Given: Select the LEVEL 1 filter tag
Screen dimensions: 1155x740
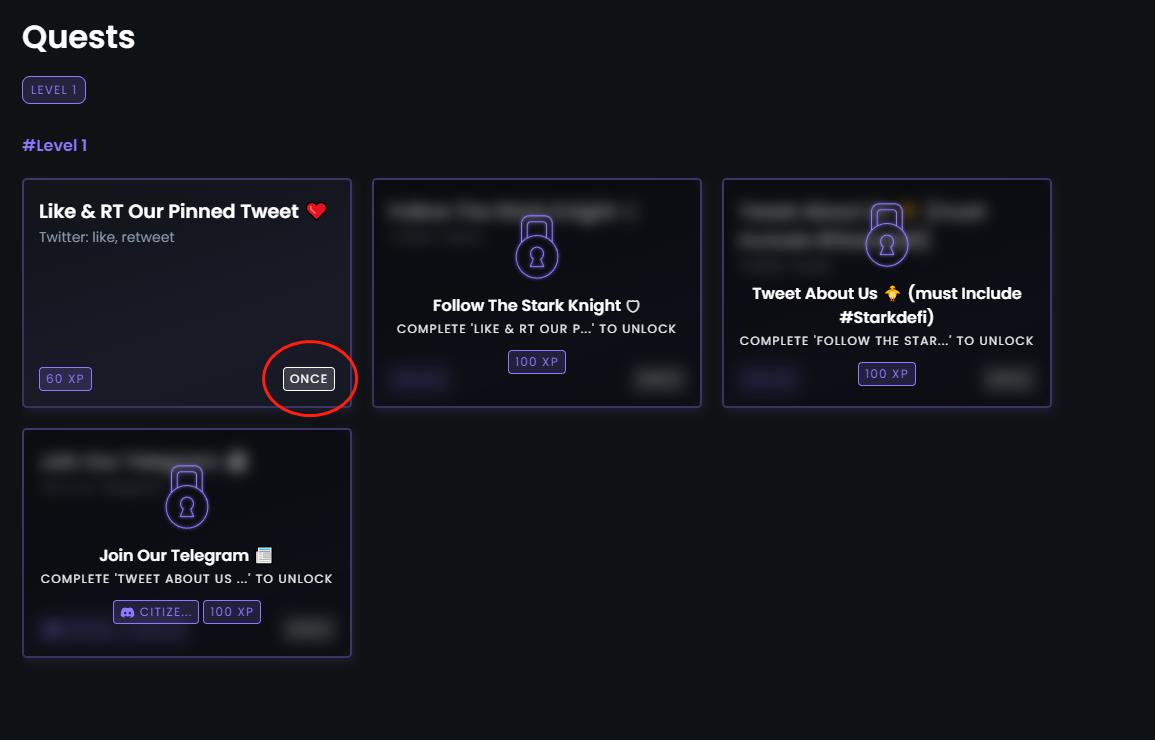Looking at the screenshot, I should [x=54, y=90].
